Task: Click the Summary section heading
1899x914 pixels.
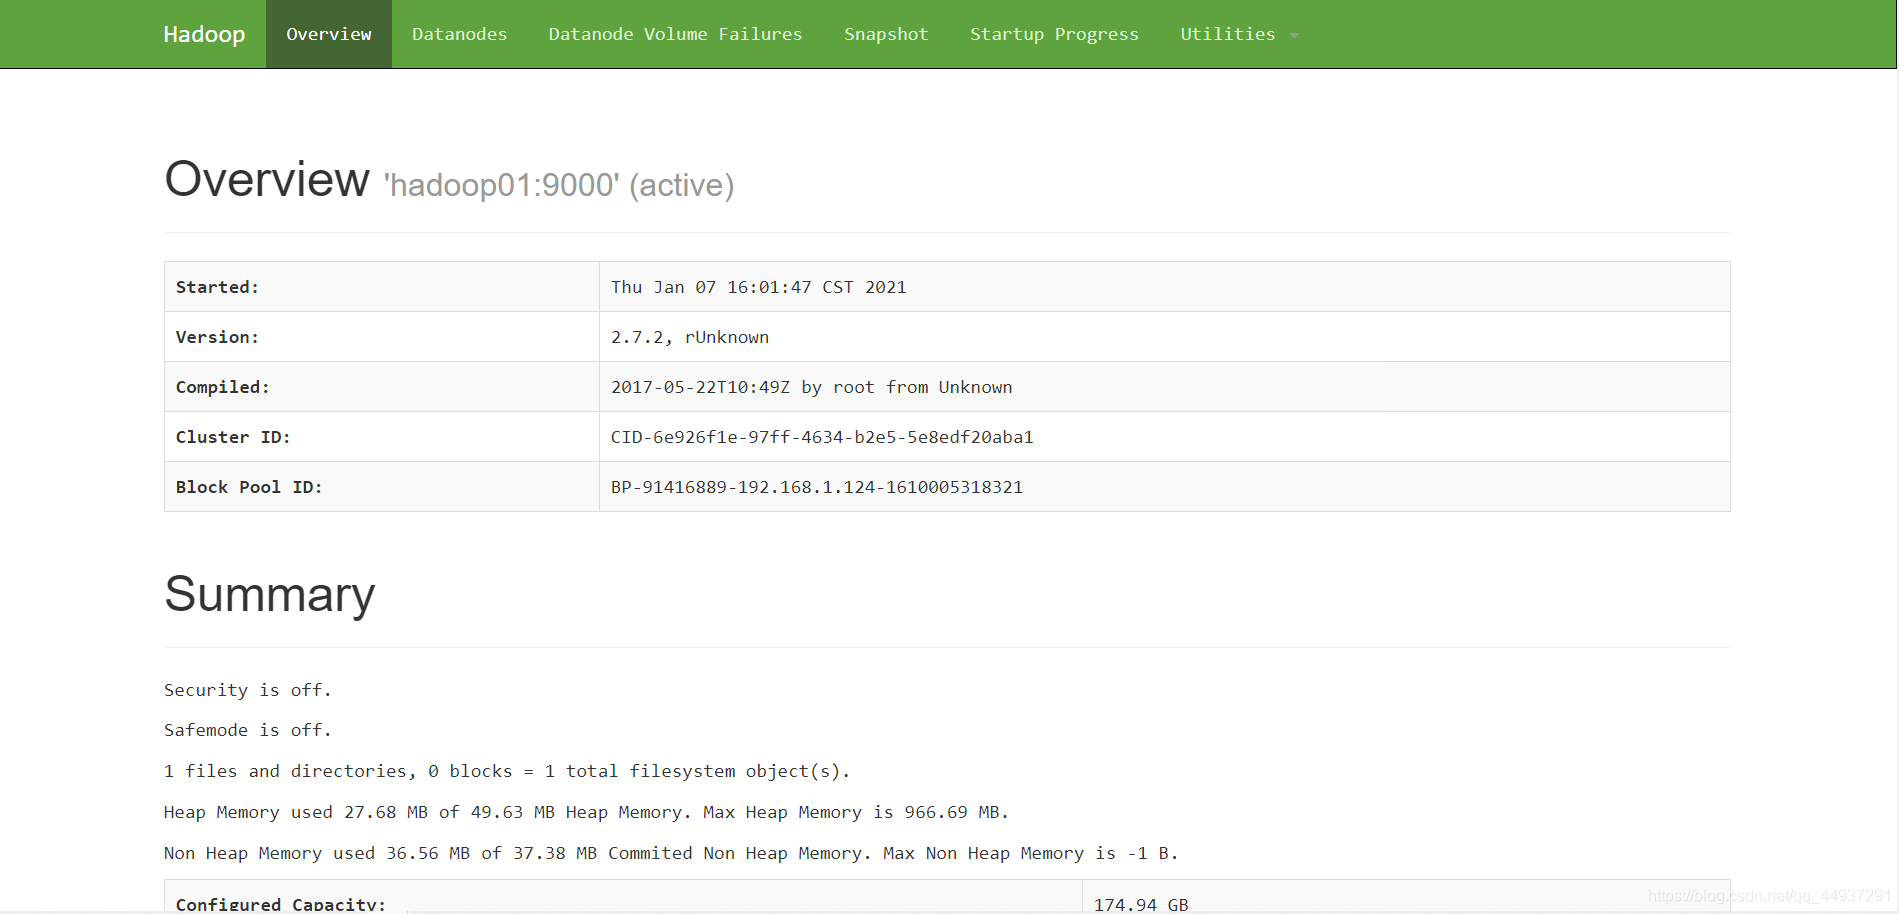Action: [270, 594]
